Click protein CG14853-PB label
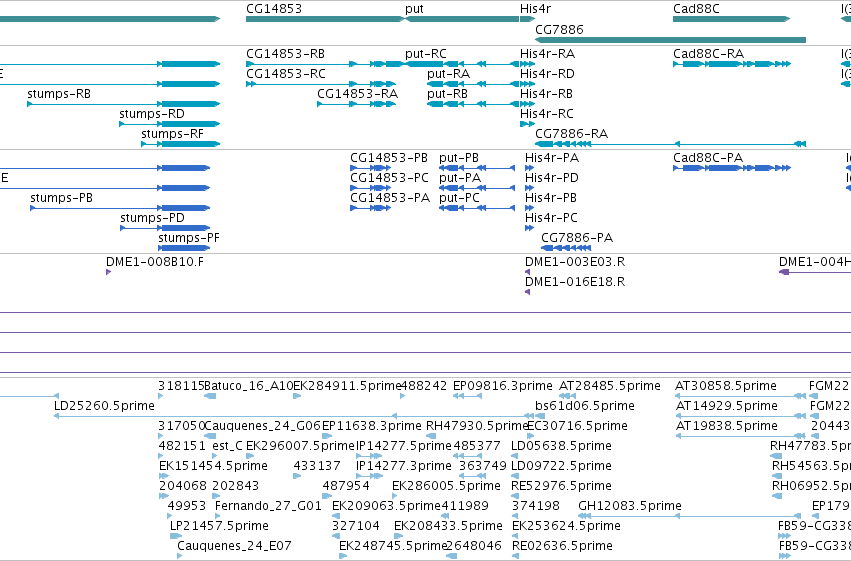 tap(389, 158)
